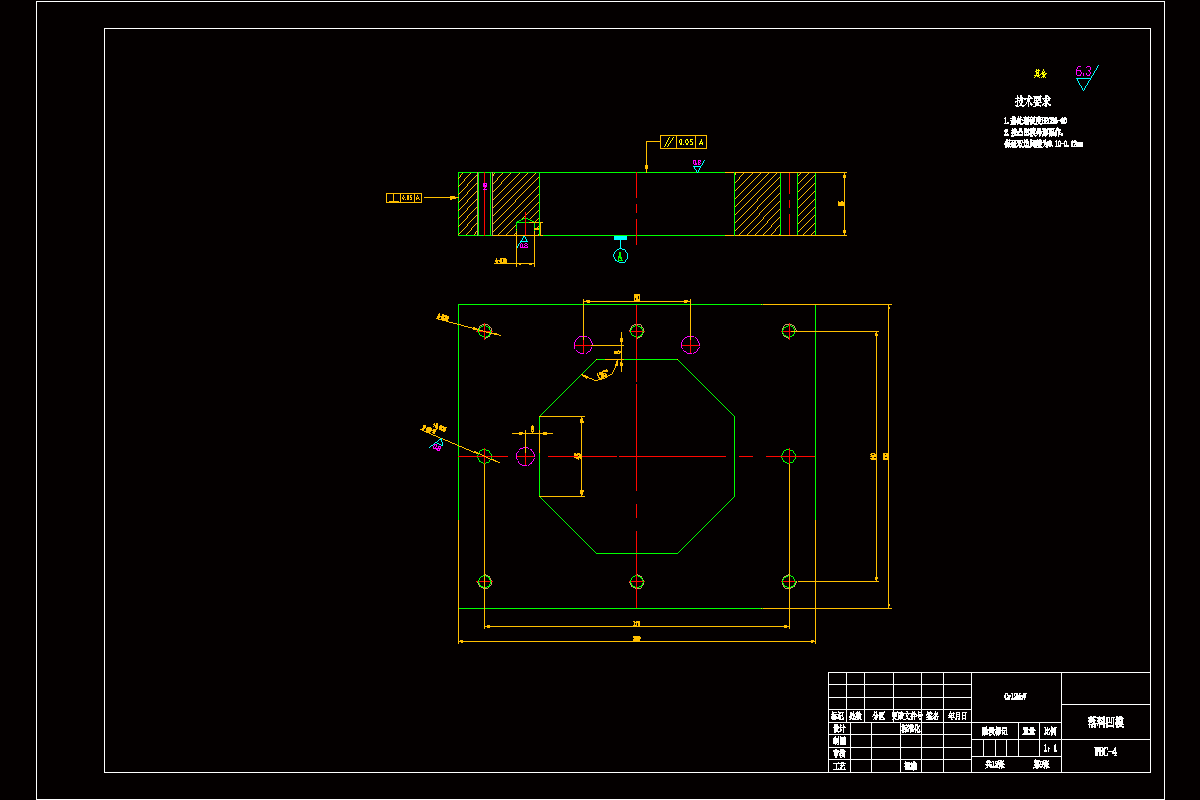1200x800 pixels.
Task: Select the cyan datum A circle symbol
Action: click(620, 256)
